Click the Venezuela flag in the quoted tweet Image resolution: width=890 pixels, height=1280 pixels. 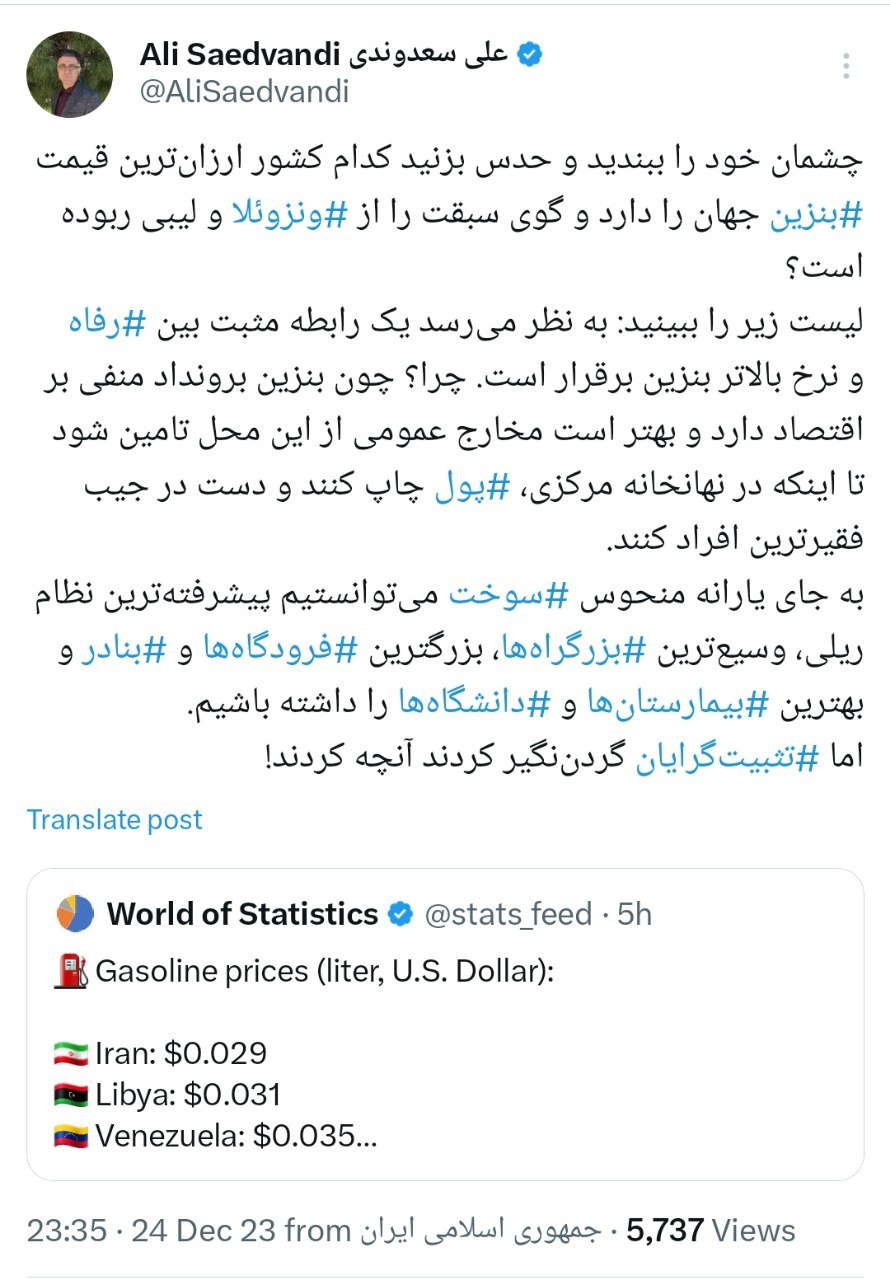pyautogui.click(x=70, y=1132)
